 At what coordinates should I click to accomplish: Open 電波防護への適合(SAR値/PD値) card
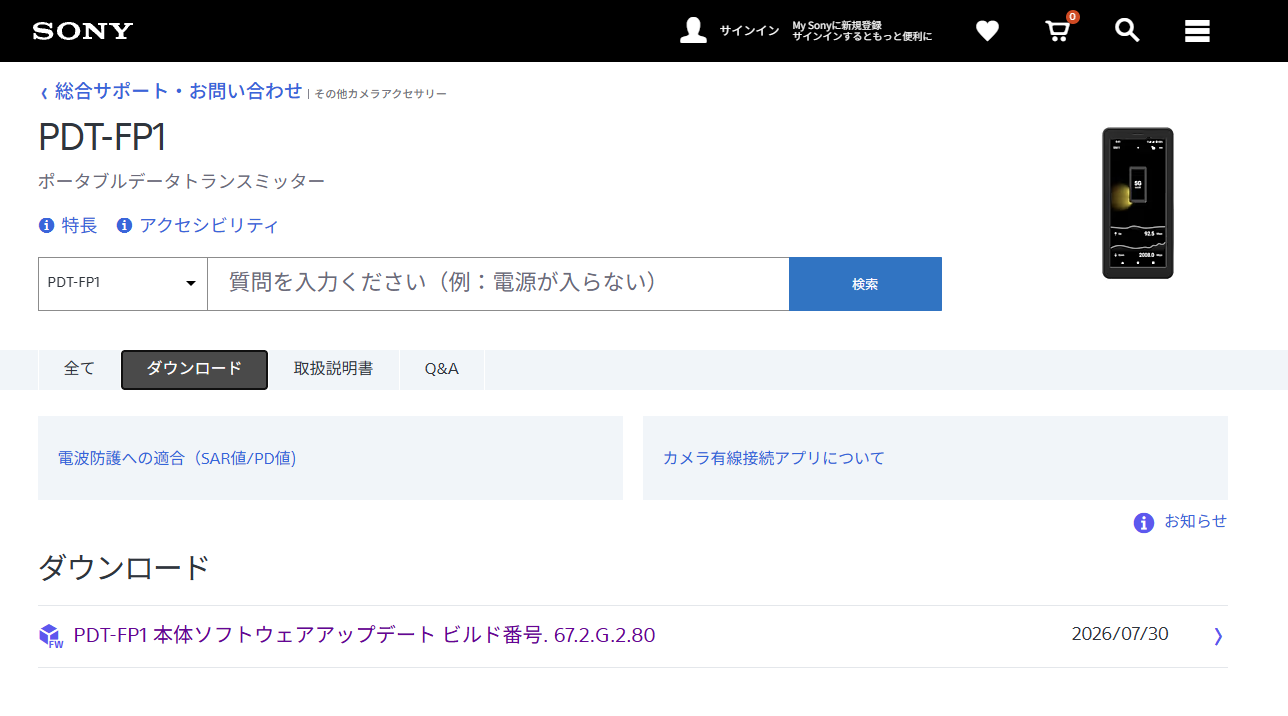[330, 458]
